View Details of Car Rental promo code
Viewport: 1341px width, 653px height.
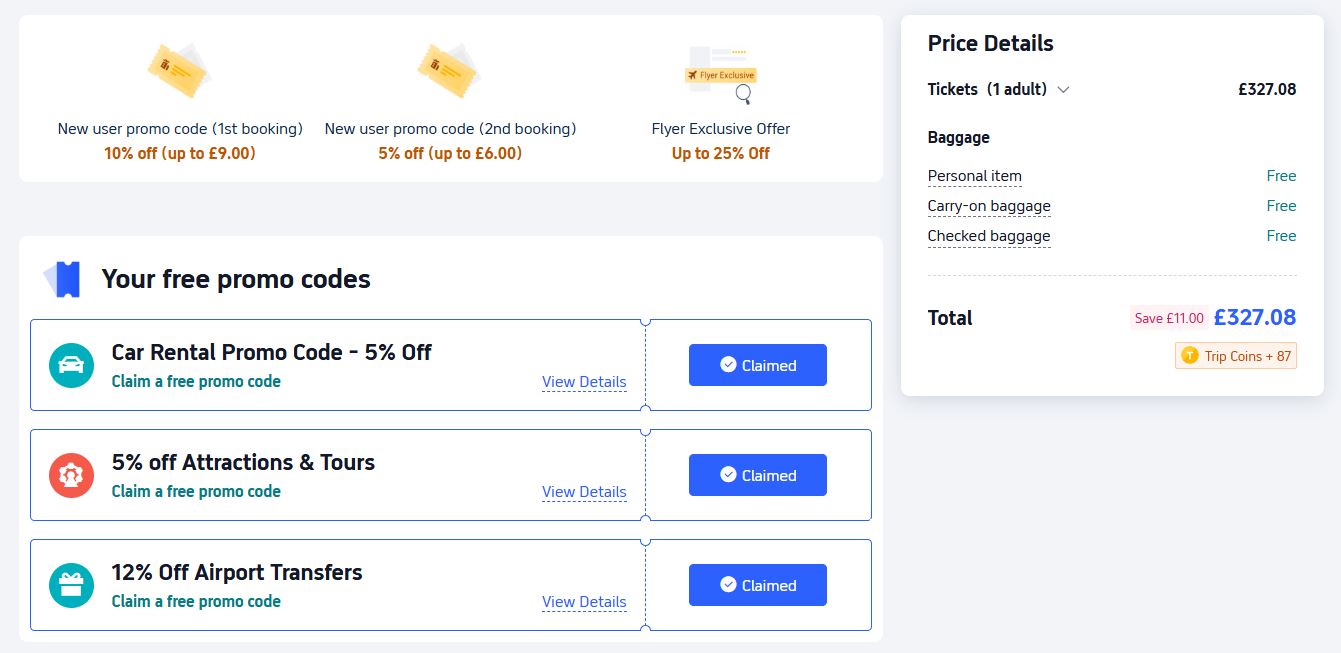[584, 382]
